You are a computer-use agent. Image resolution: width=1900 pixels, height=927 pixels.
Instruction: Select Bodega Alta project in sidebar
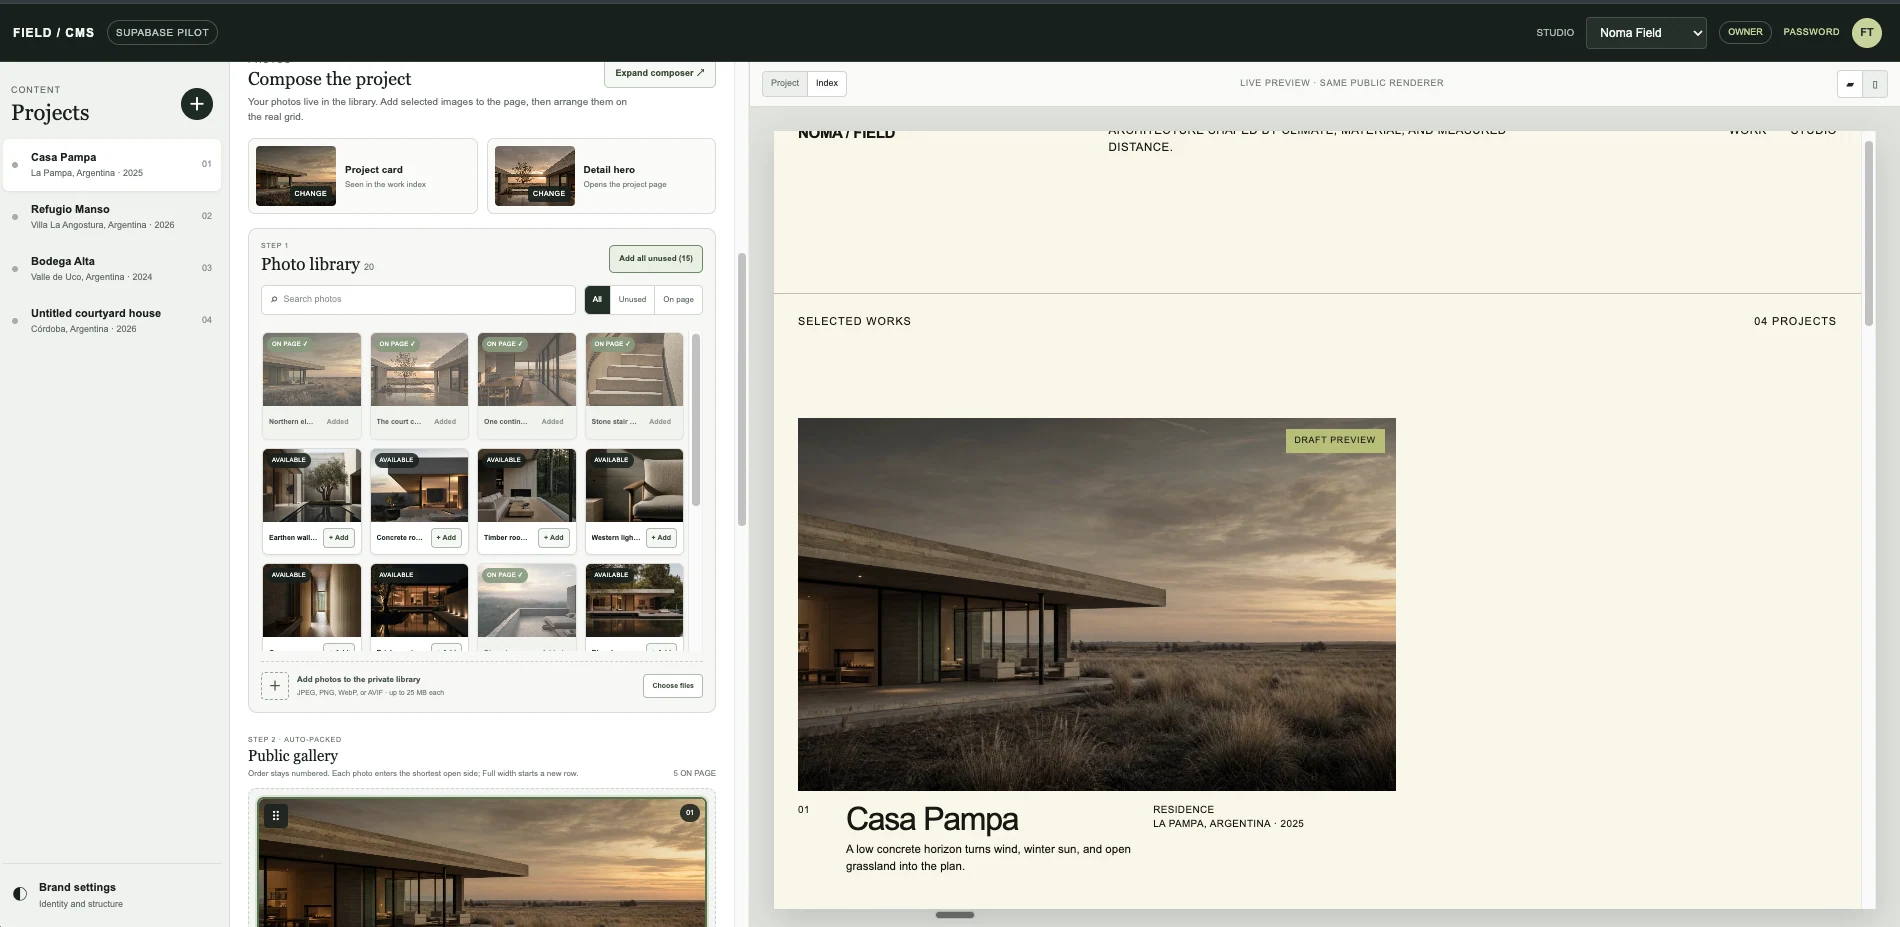pyautogui.click(x=112, y=269)
